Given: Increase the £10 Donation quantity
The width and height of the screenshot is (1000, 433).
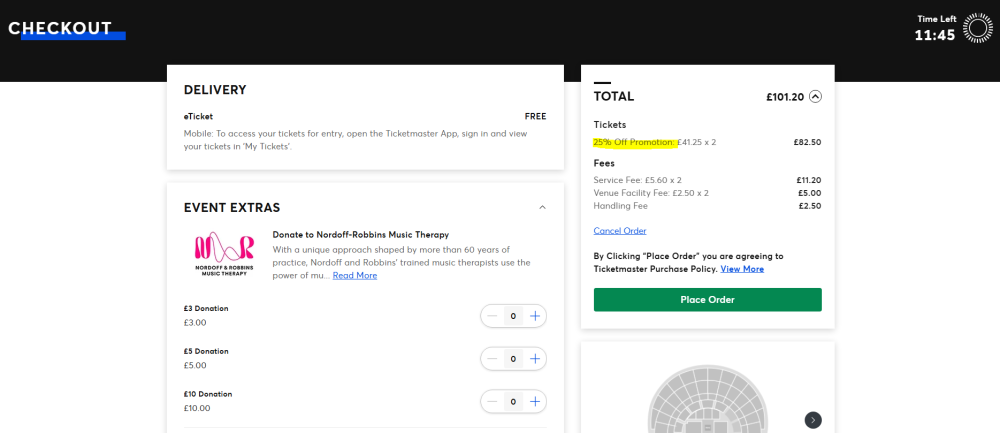Looking at the screenshot, I should [x=534, y=401].
